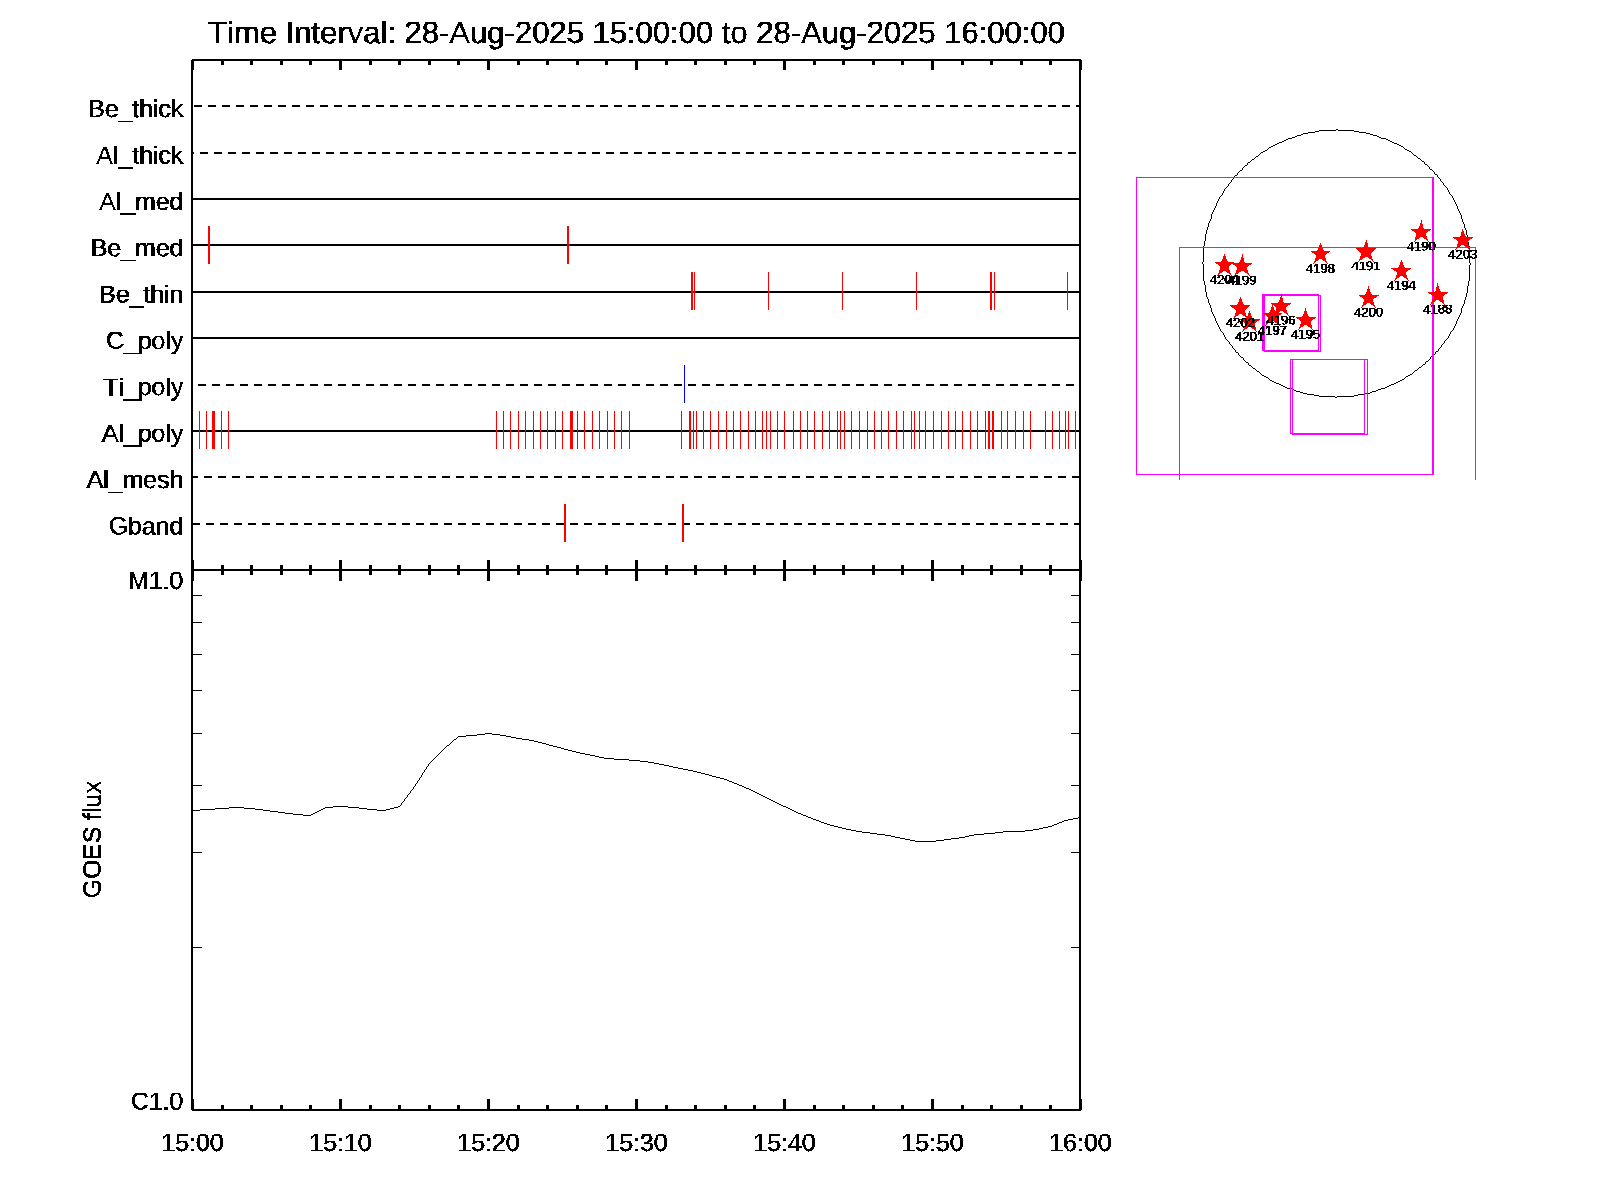Click the first red Gband exposure tick
The width and height of the screenshot is (1600, 1200).
pos(565,523)
